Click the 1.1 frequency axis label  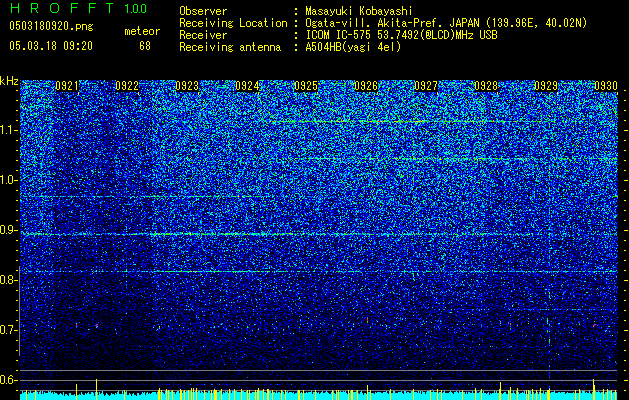[9, 130]
